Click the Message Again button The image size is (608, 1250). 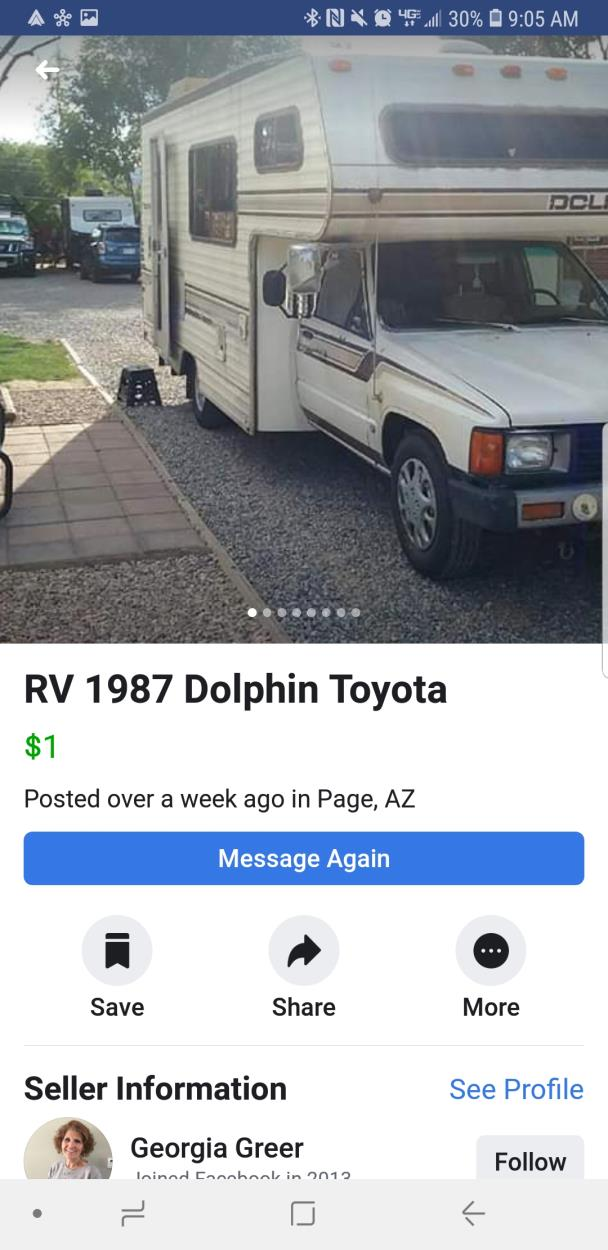(304, 858)
